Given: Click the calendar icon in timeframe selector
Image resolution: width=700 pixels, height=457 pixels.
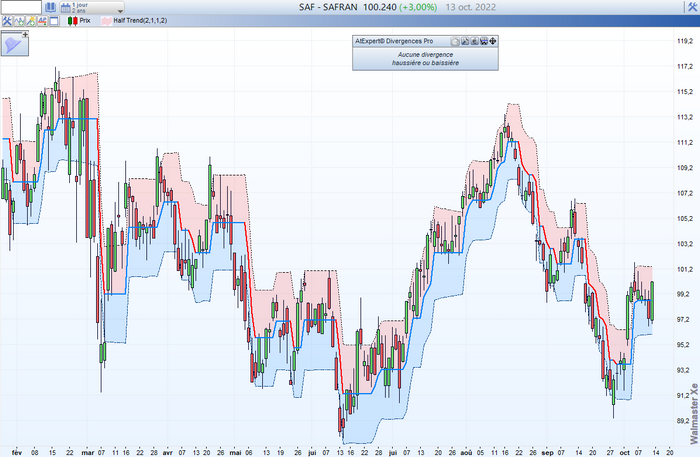Looking at the screenshot, I should point(66,7).
